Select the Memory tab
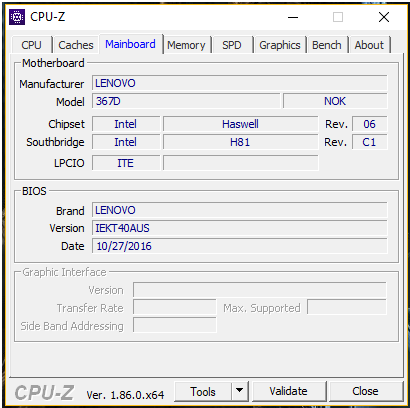 click(x=186, y=45)
